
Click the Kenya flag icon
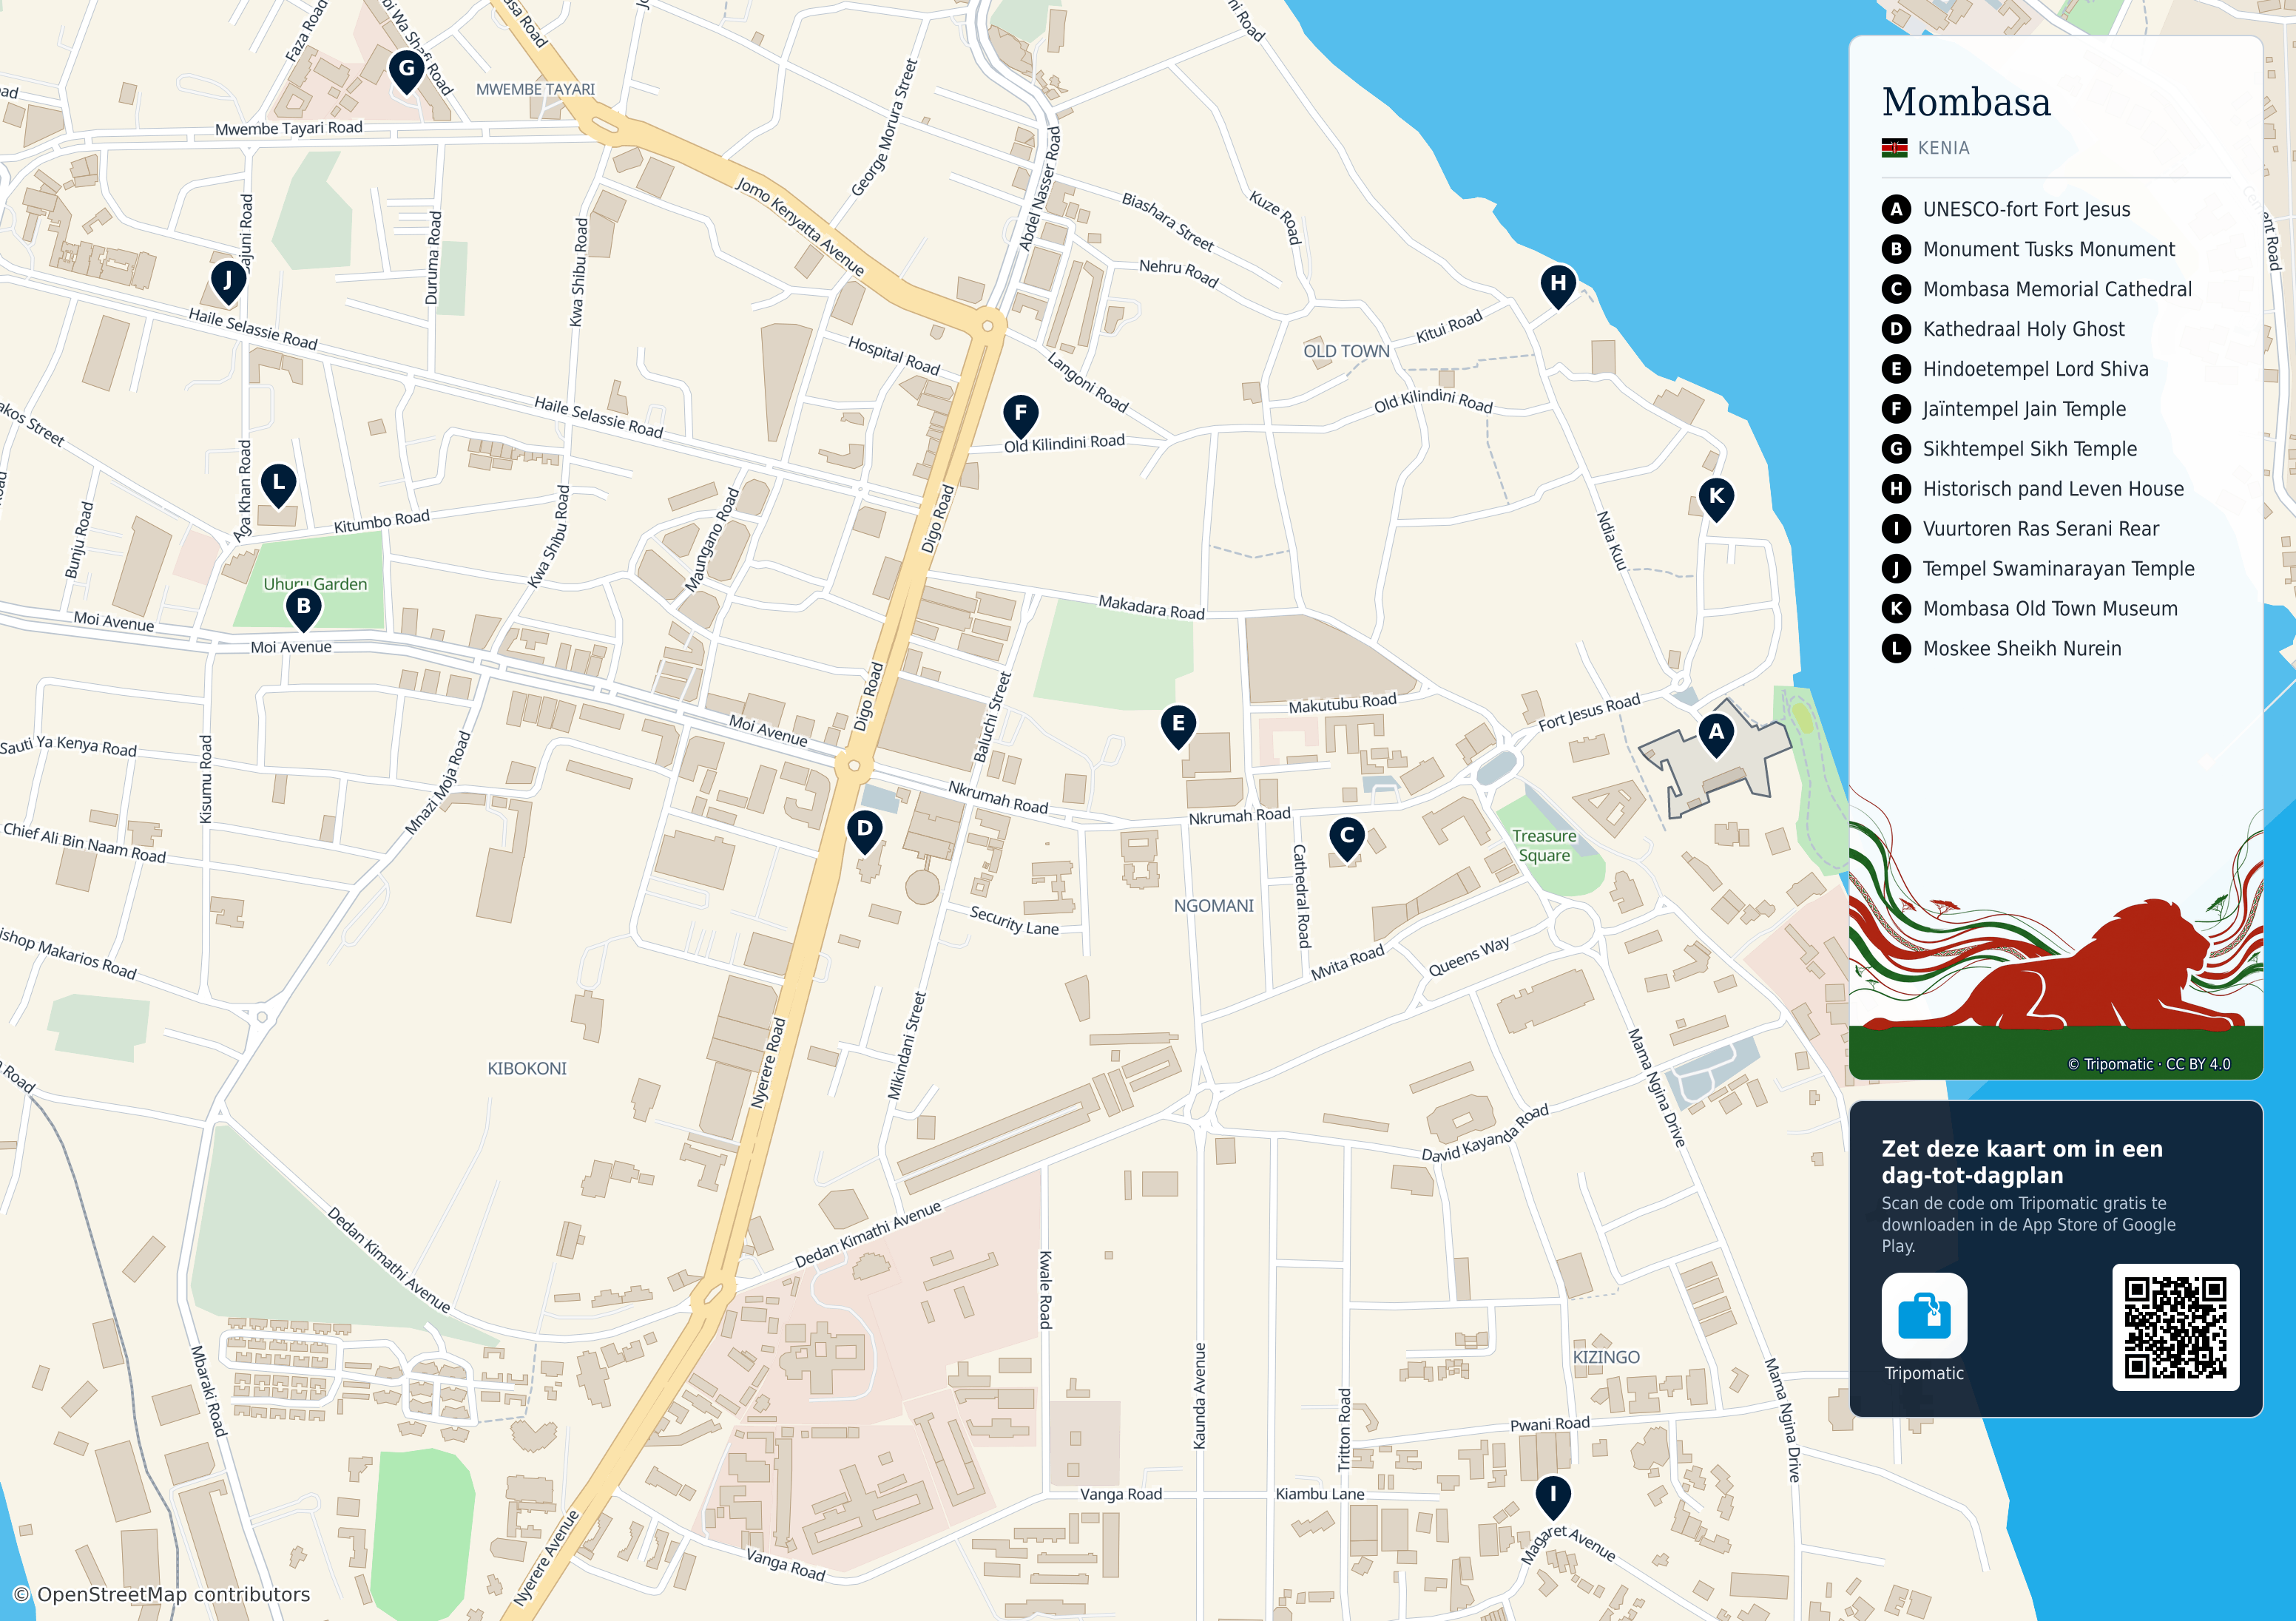1894,148
